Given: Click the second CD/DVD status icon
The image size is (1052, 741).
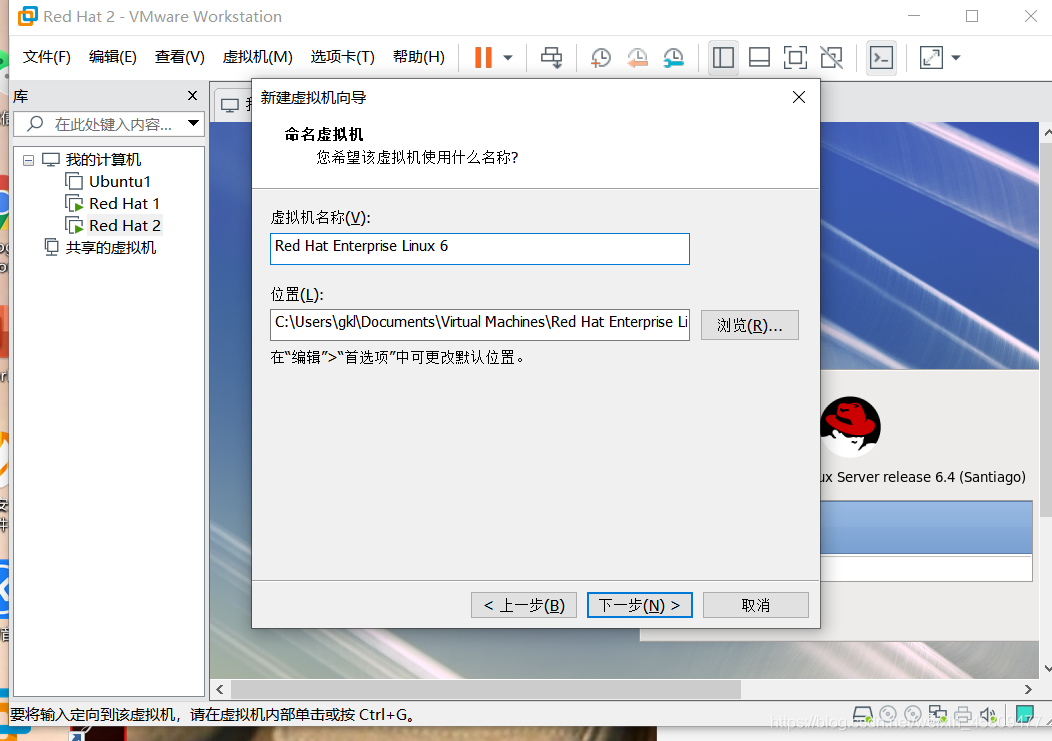Looking at the screenshot, I should tap(912, 714).
